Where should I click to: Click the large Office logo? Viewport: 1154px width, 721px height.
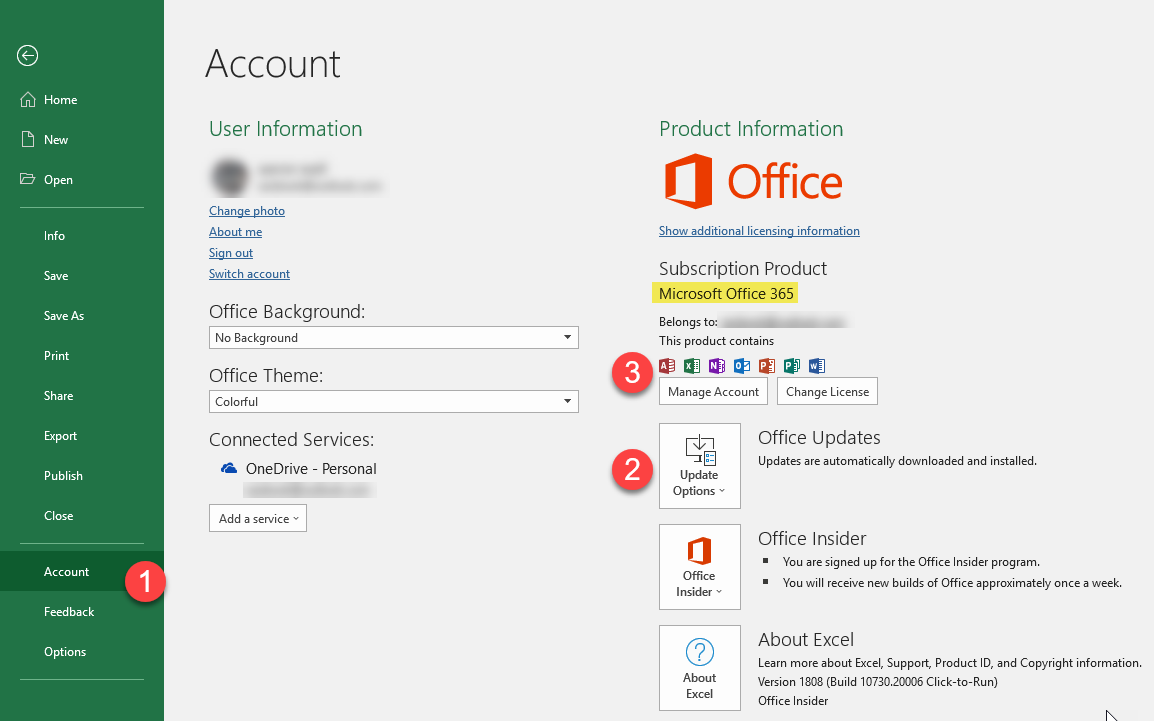coord(753,181)
